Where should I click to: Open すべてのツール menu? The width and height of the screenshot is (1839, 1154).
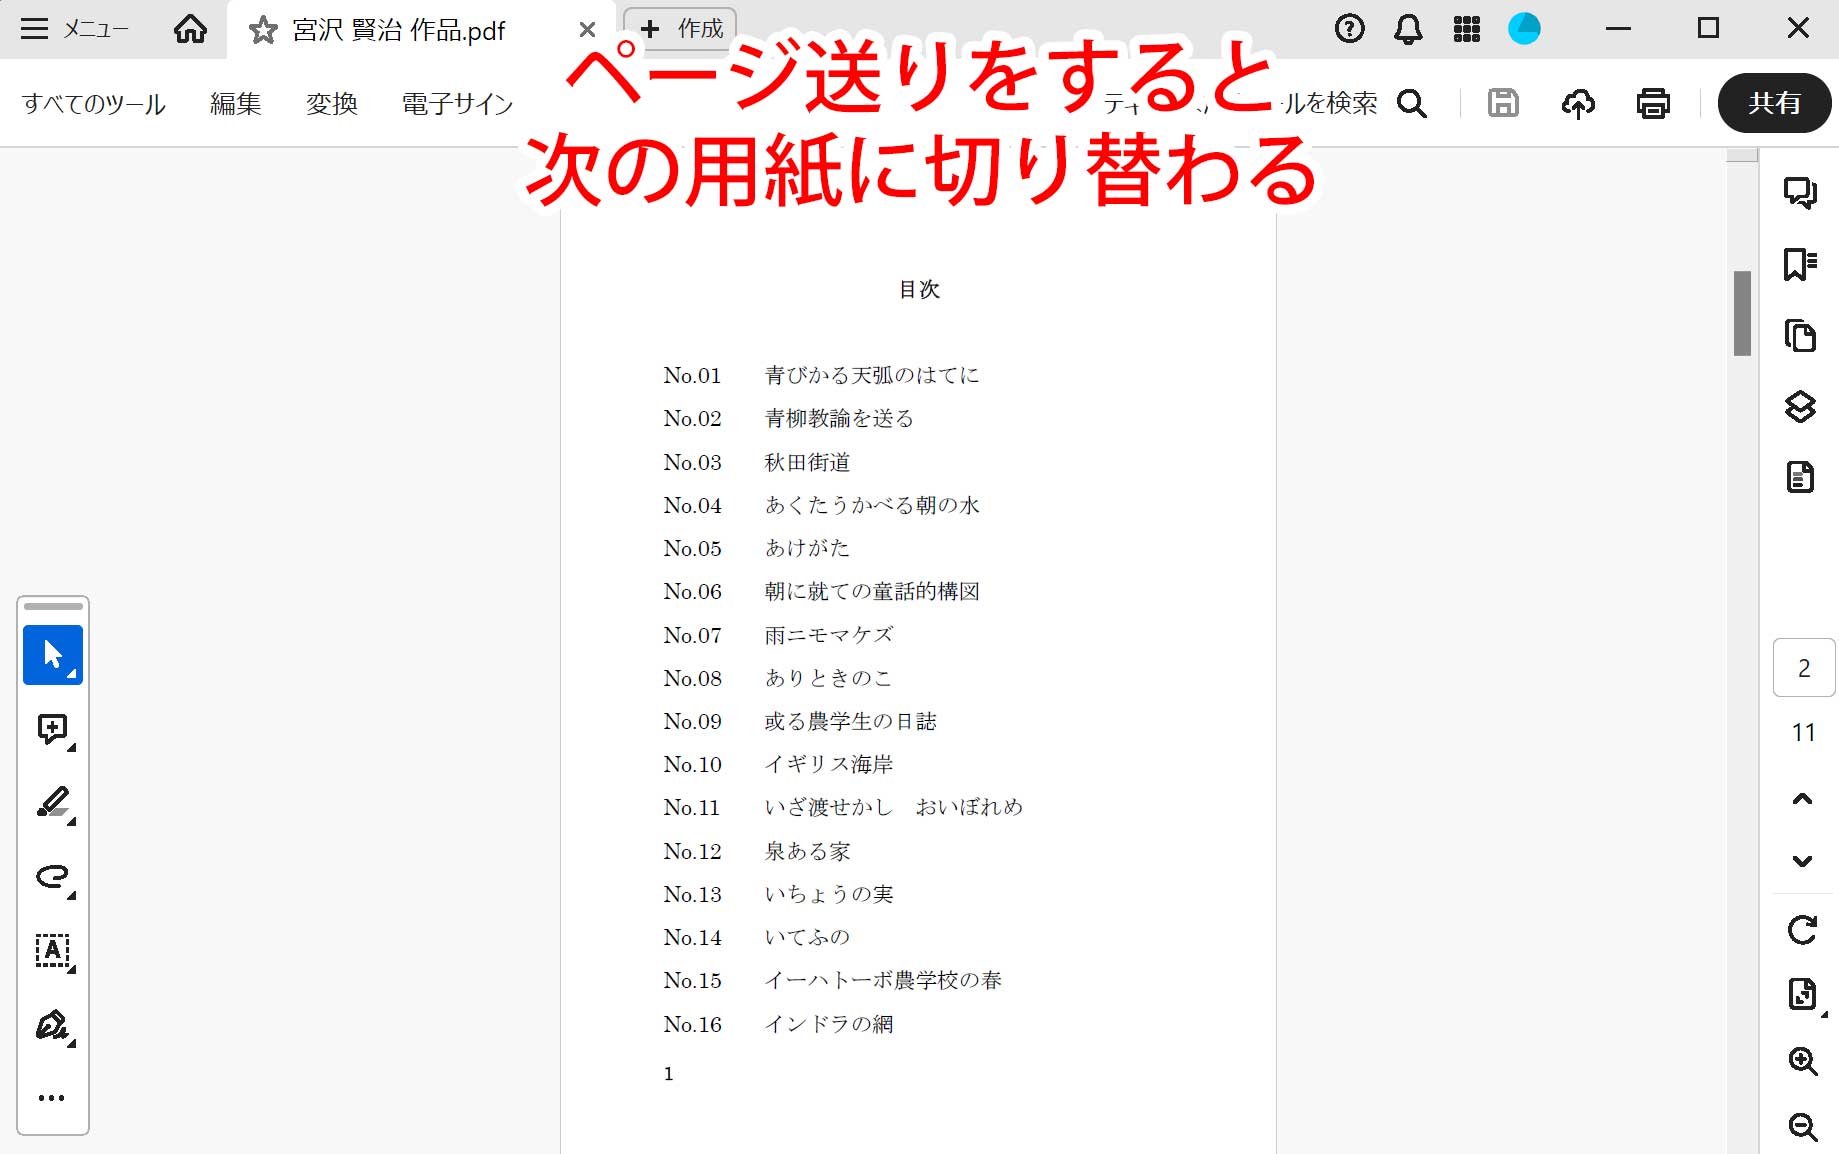(94, 104)
